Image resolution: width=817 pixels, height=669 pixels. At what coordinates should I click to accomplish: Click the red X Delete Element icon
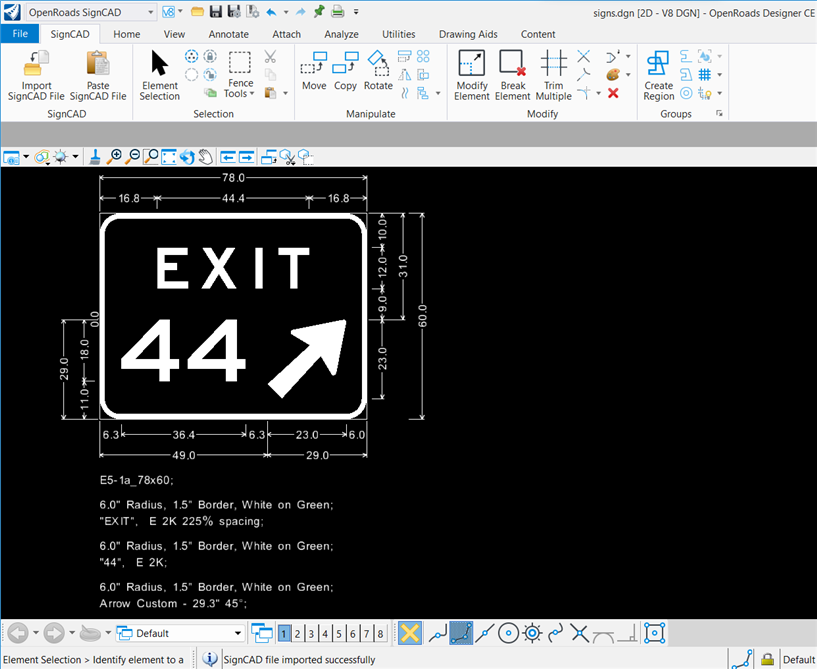pos(613,93)
